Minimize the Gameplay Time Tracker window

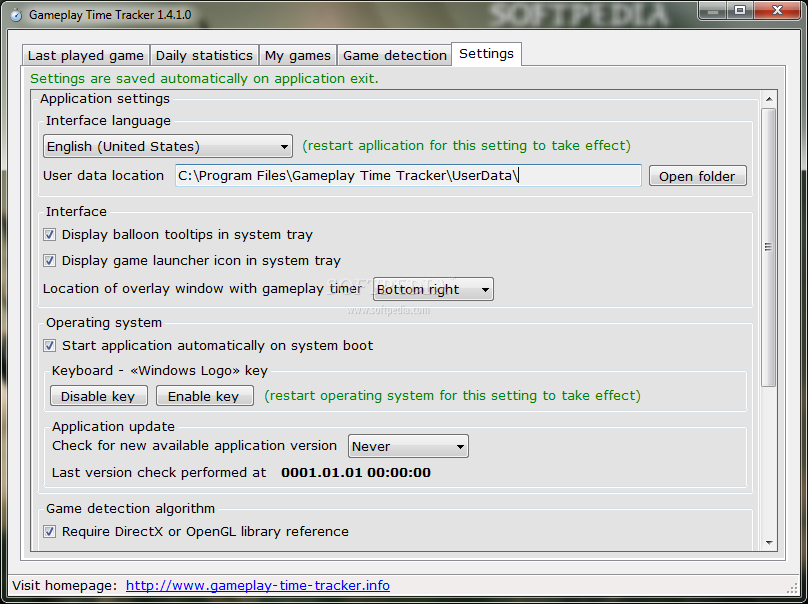pyautogui.click(x=713, y=10)
